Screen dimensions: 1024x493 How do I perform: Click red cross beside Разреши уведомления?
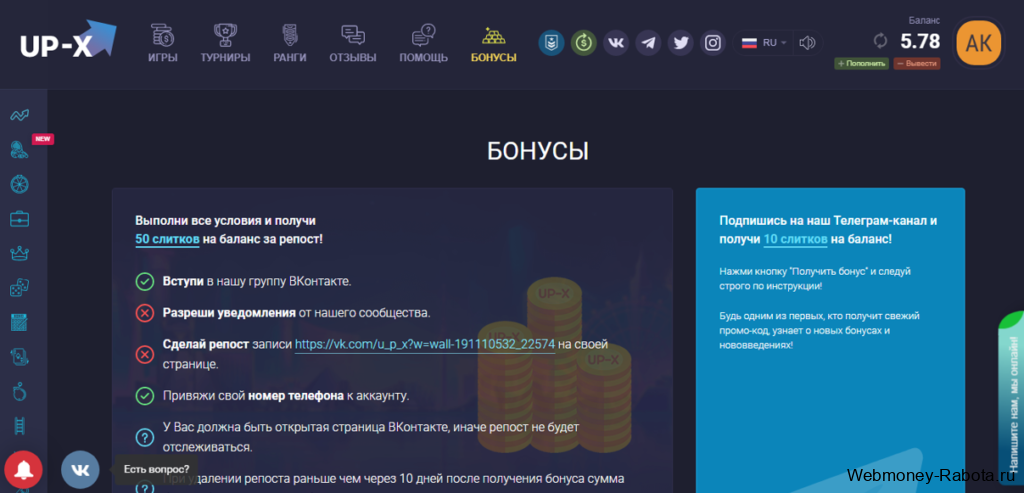144,313
